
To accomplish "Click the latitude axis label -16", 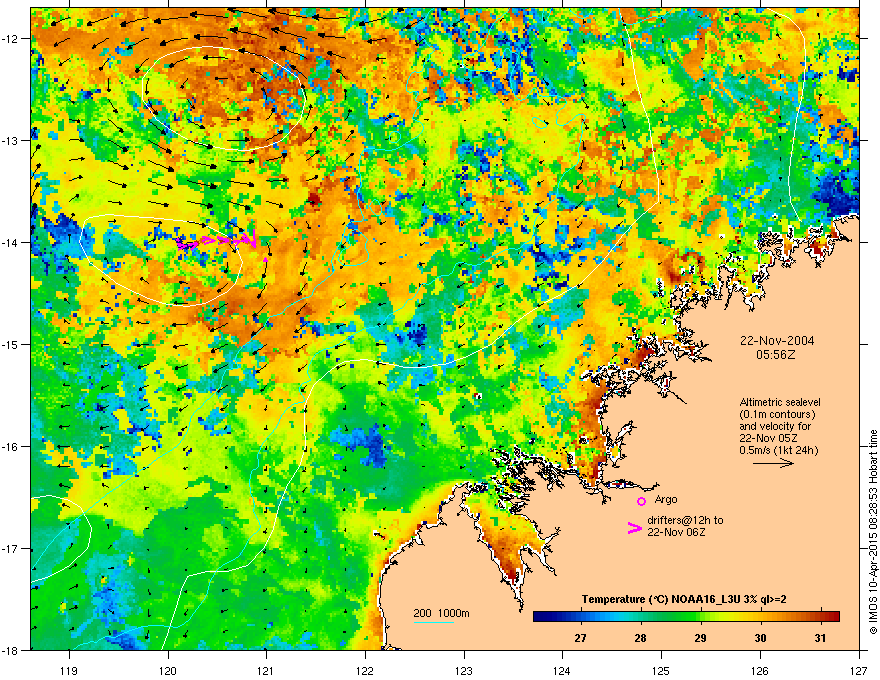I will (10, 447).
